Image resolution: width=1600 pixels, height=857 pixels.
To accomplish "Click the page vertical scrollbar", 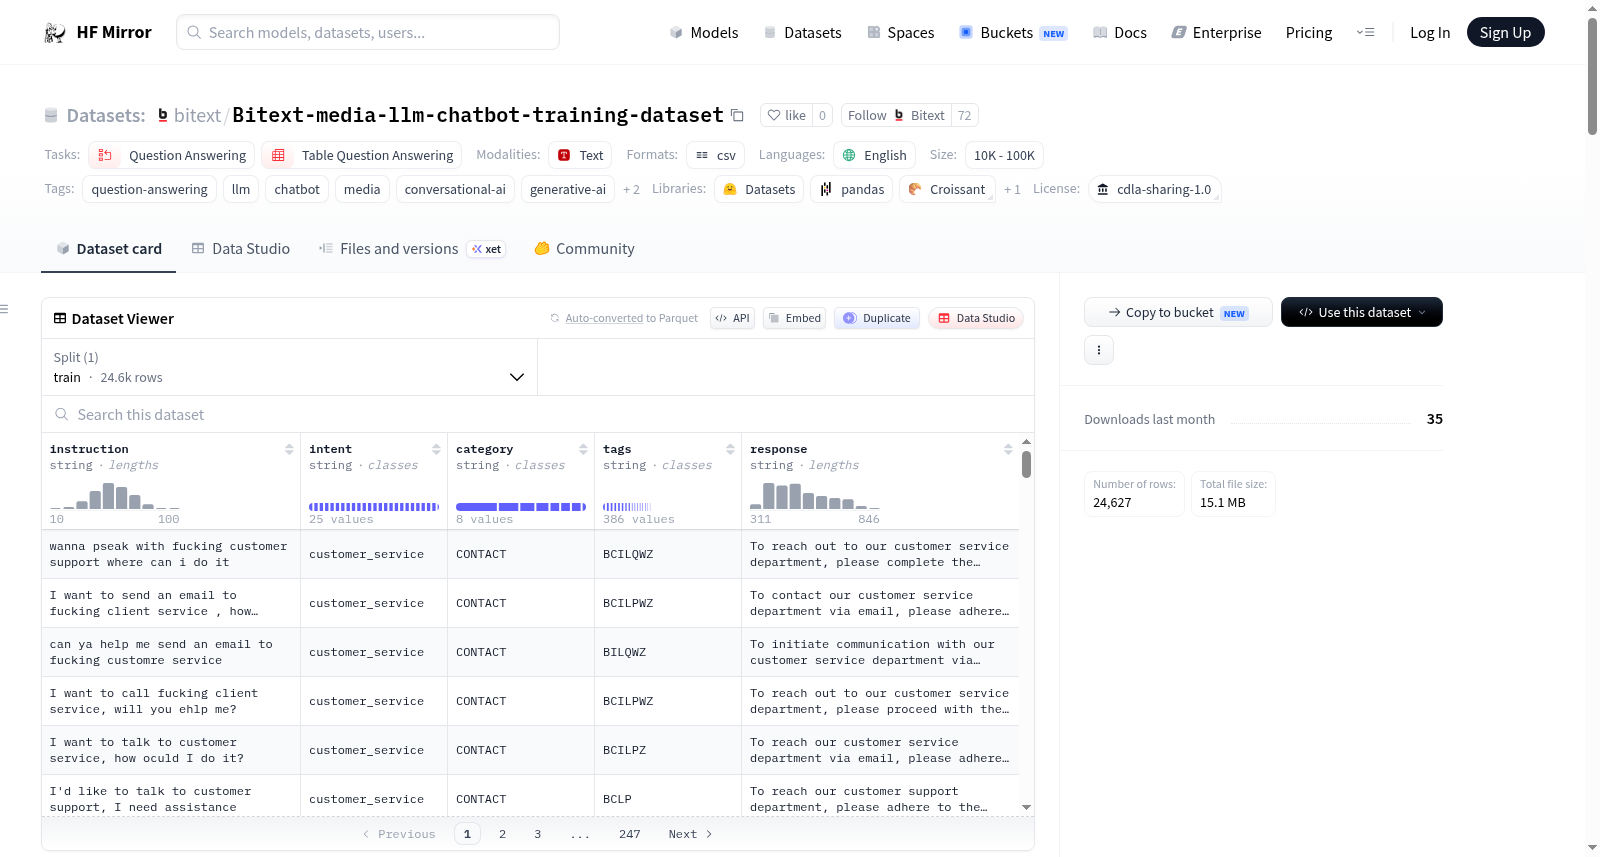I will click(x=1592, y=76).
